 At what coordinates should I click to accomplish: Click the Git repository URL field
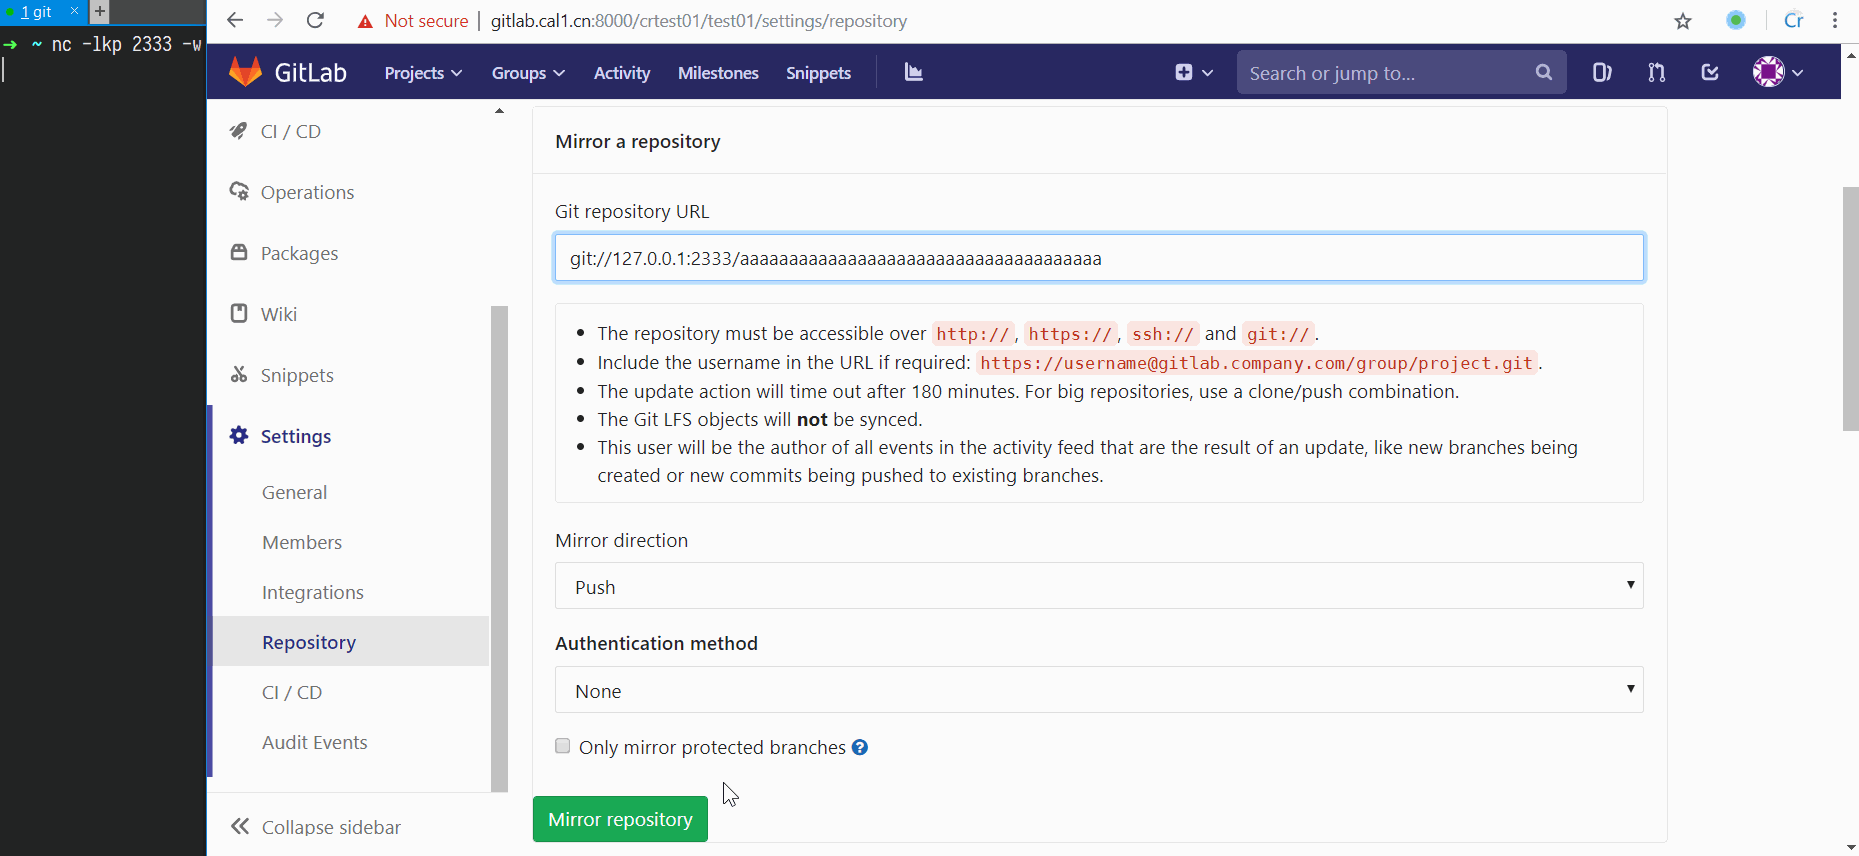[x=1098, y=258]
